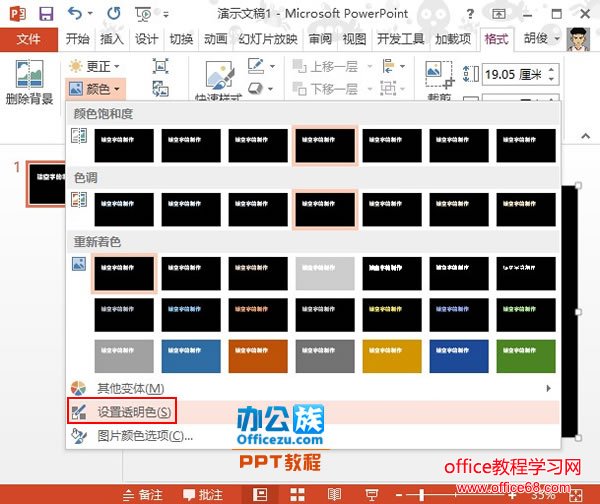Image resolution: width=600 pixels, height=504 pixels.
Task: Open the 文件 tab
Action: [x=29, y=39]
